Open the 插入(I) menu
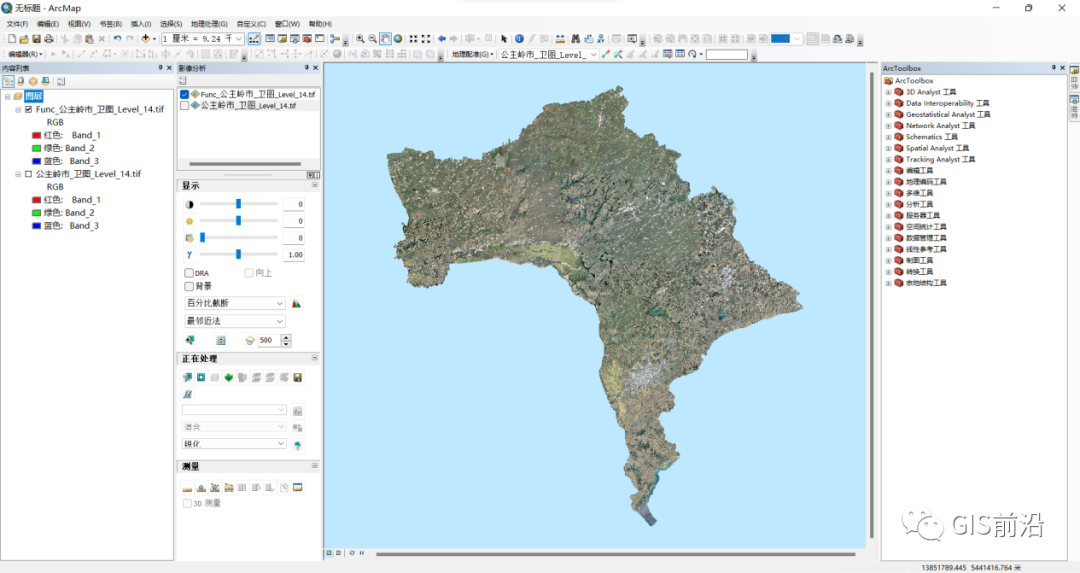The width and height of the screenshot is (1080, 573). (141, 24)
